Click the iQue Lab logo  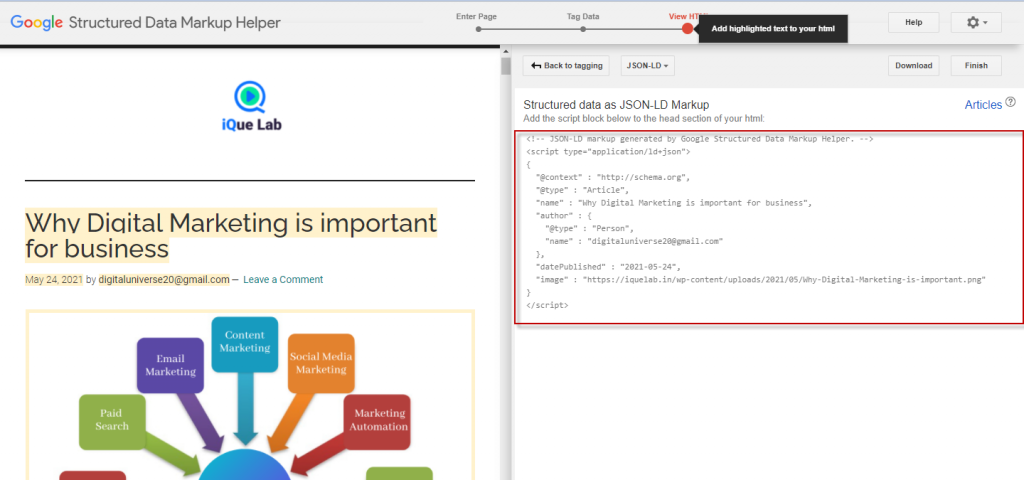(x=250, y=106)
